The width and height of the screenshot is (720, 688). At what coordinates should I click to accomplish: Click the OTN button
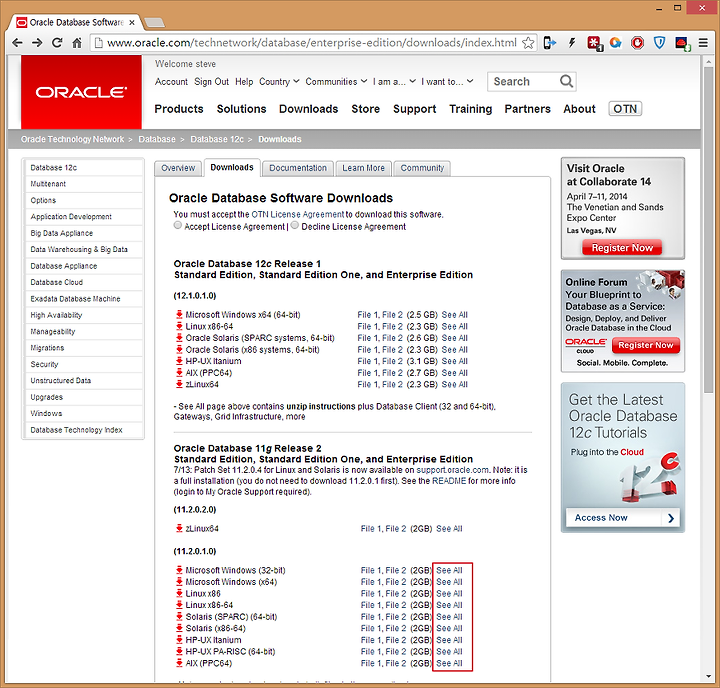[625, 109]
